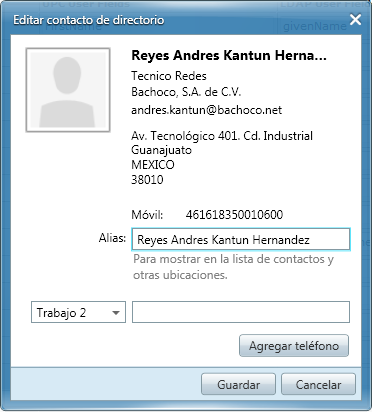
Task: Click dialog title Editar contacto de directorio
Action: pyautogui.click(x=89, y=20)
